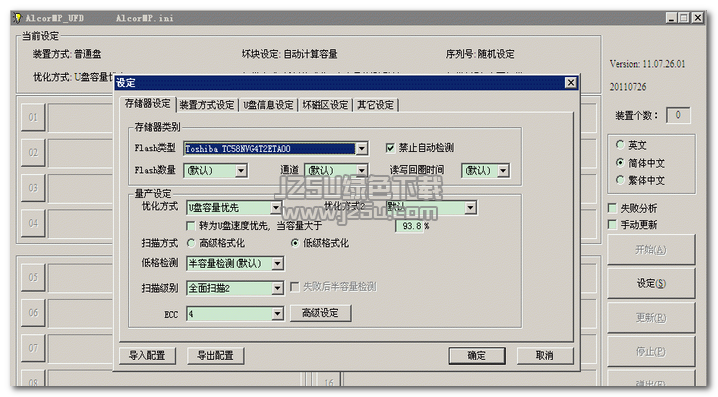Click 更新(R) button in main window
The image size is (718, 397).
pos(651,317)
